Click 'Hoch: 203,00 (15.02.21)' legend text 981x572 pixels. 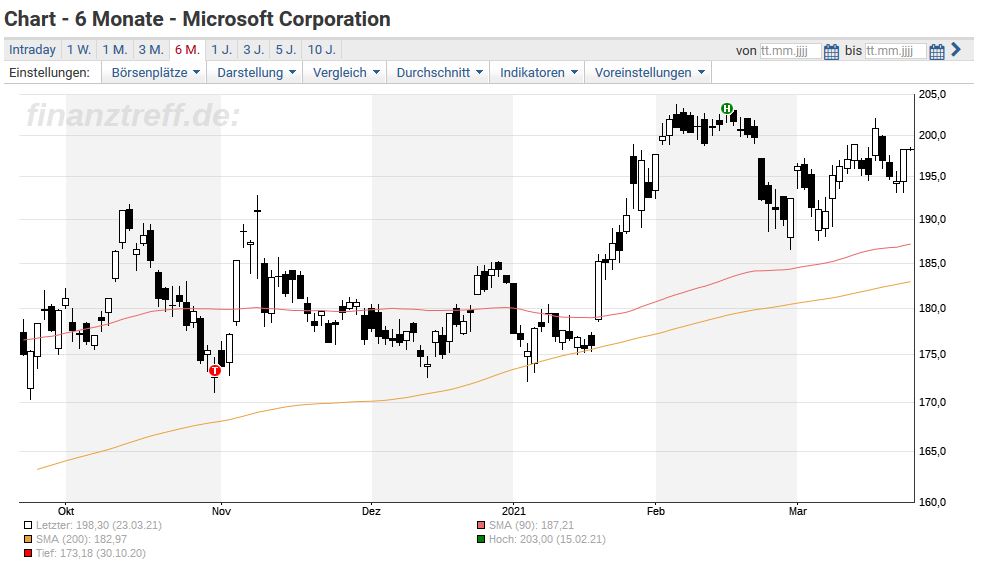tap(547, 539)
